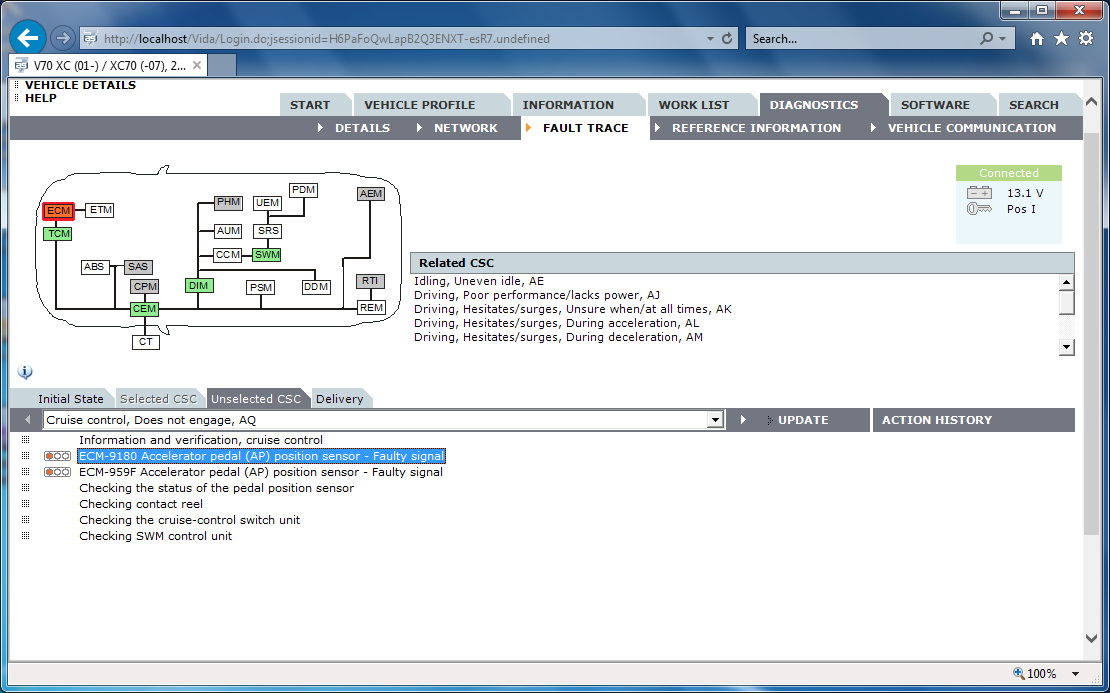Select the AEM module in the vehicle diagram
This screenshot has width=1110, height=693.
pos(370,193)
